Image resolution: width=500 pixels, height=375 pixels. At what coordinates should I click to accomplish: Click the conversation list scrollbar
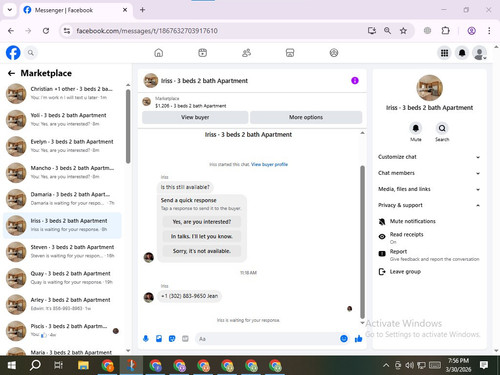point(128,127)
